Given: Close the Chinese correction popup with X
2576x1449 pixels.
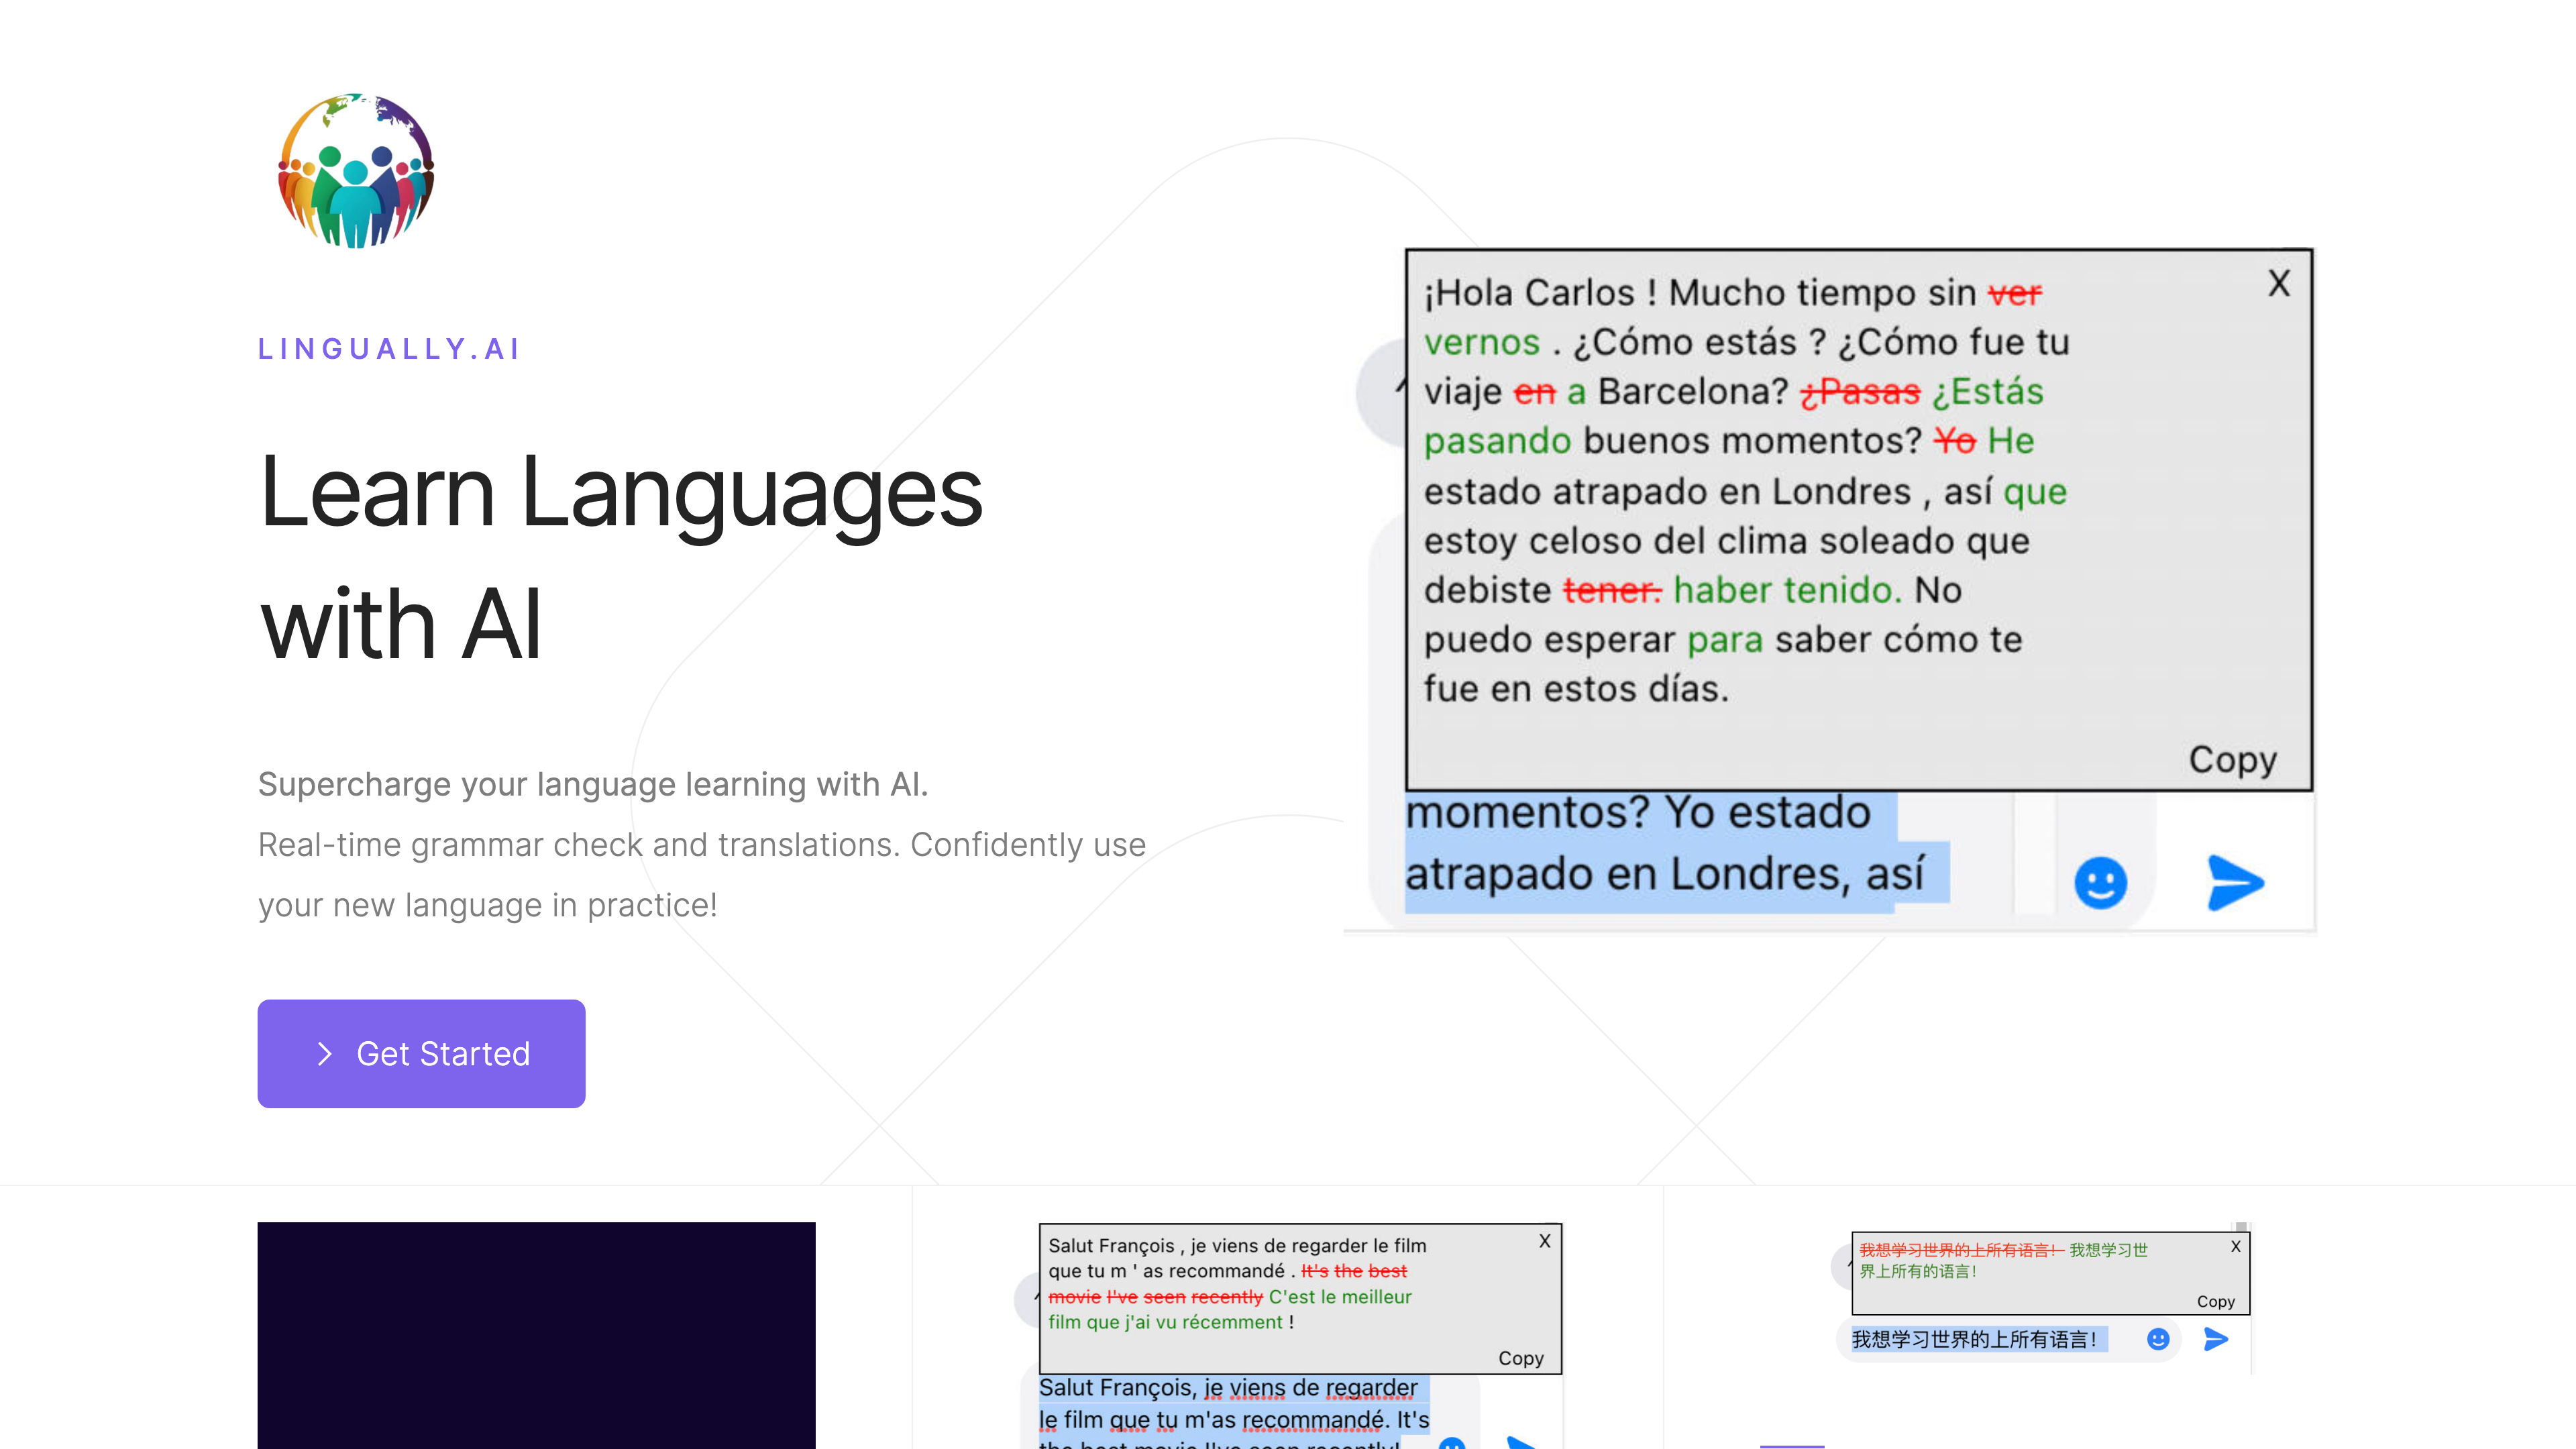Looking at the screenshot, I should (x=2235, y=1246).
